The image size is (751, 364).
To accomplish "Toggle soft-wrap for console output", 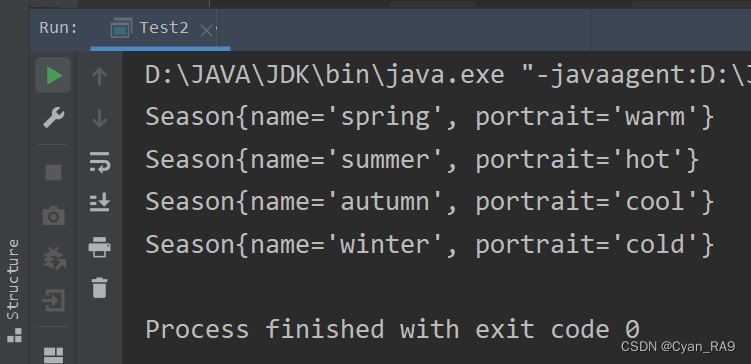I will point(100,161).
